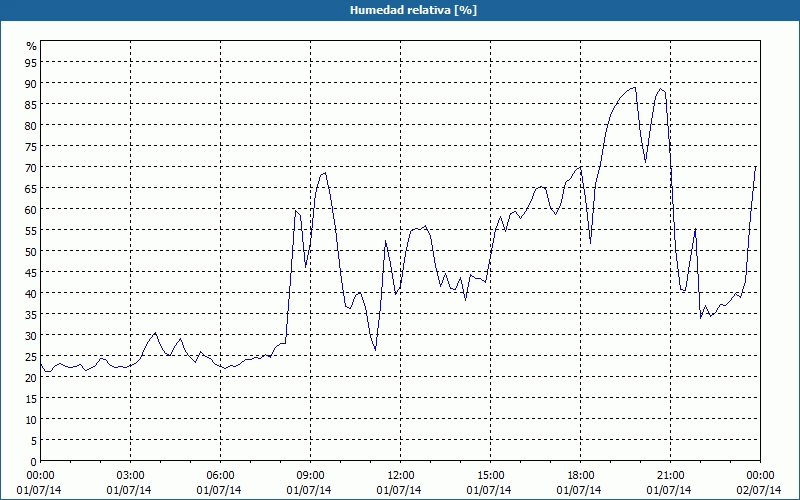Click the 18:00 X-axis label
Viewport: 800px width, 500px height.
(x=580, y=476)
